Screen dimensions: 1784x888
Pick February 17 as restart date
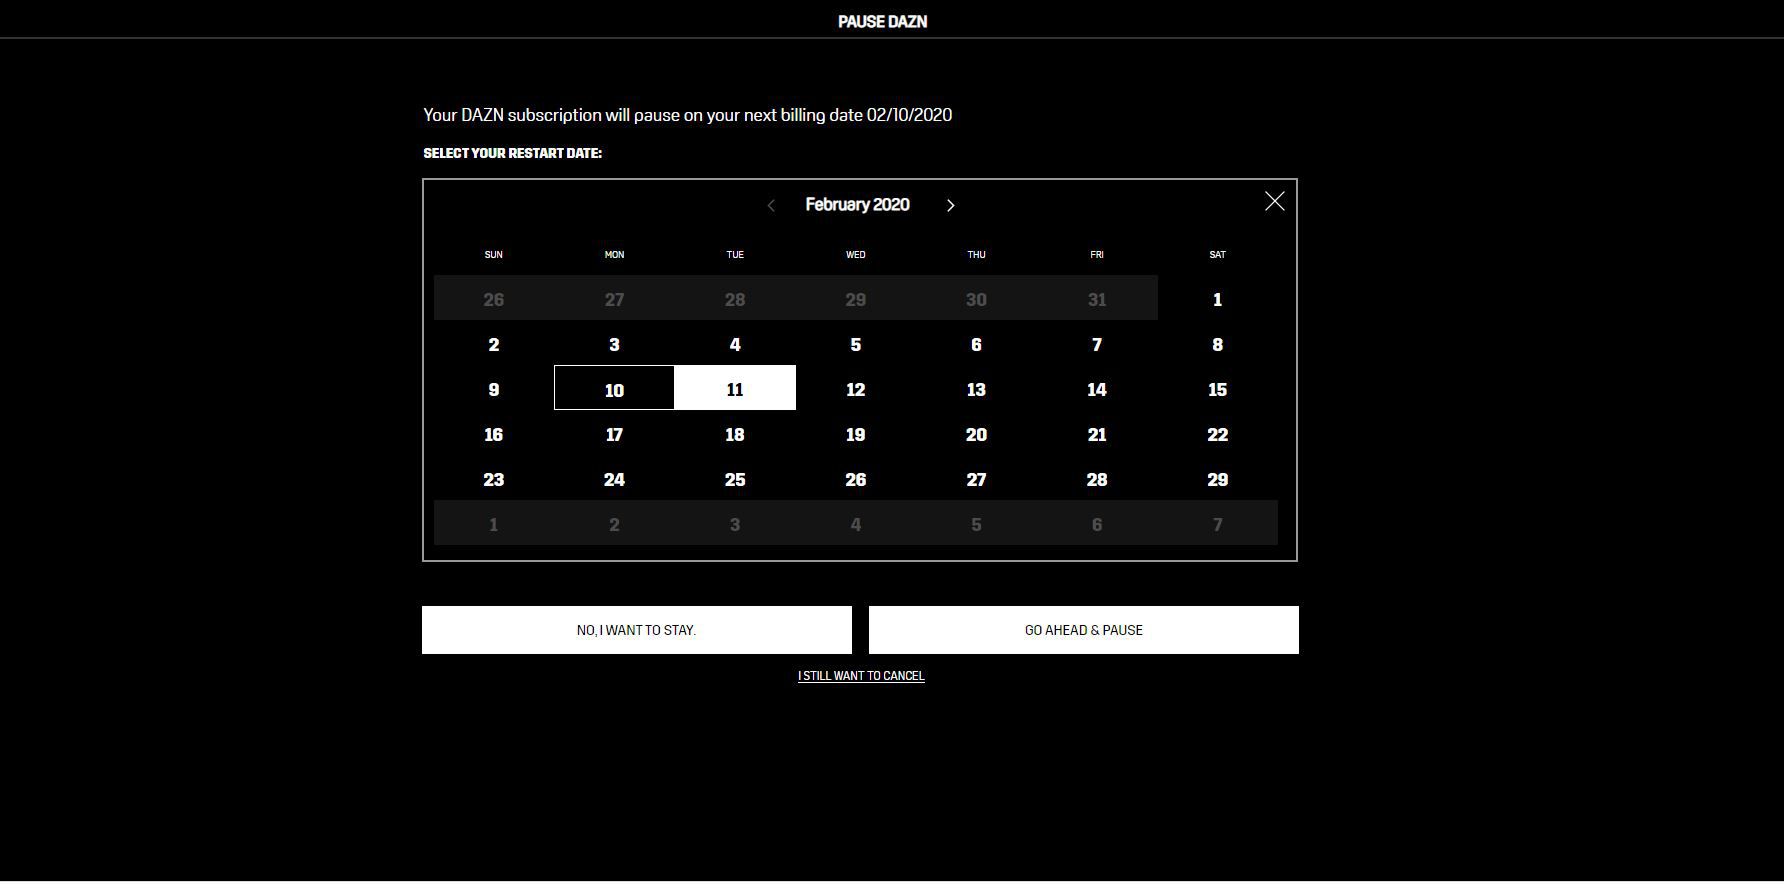614,433
